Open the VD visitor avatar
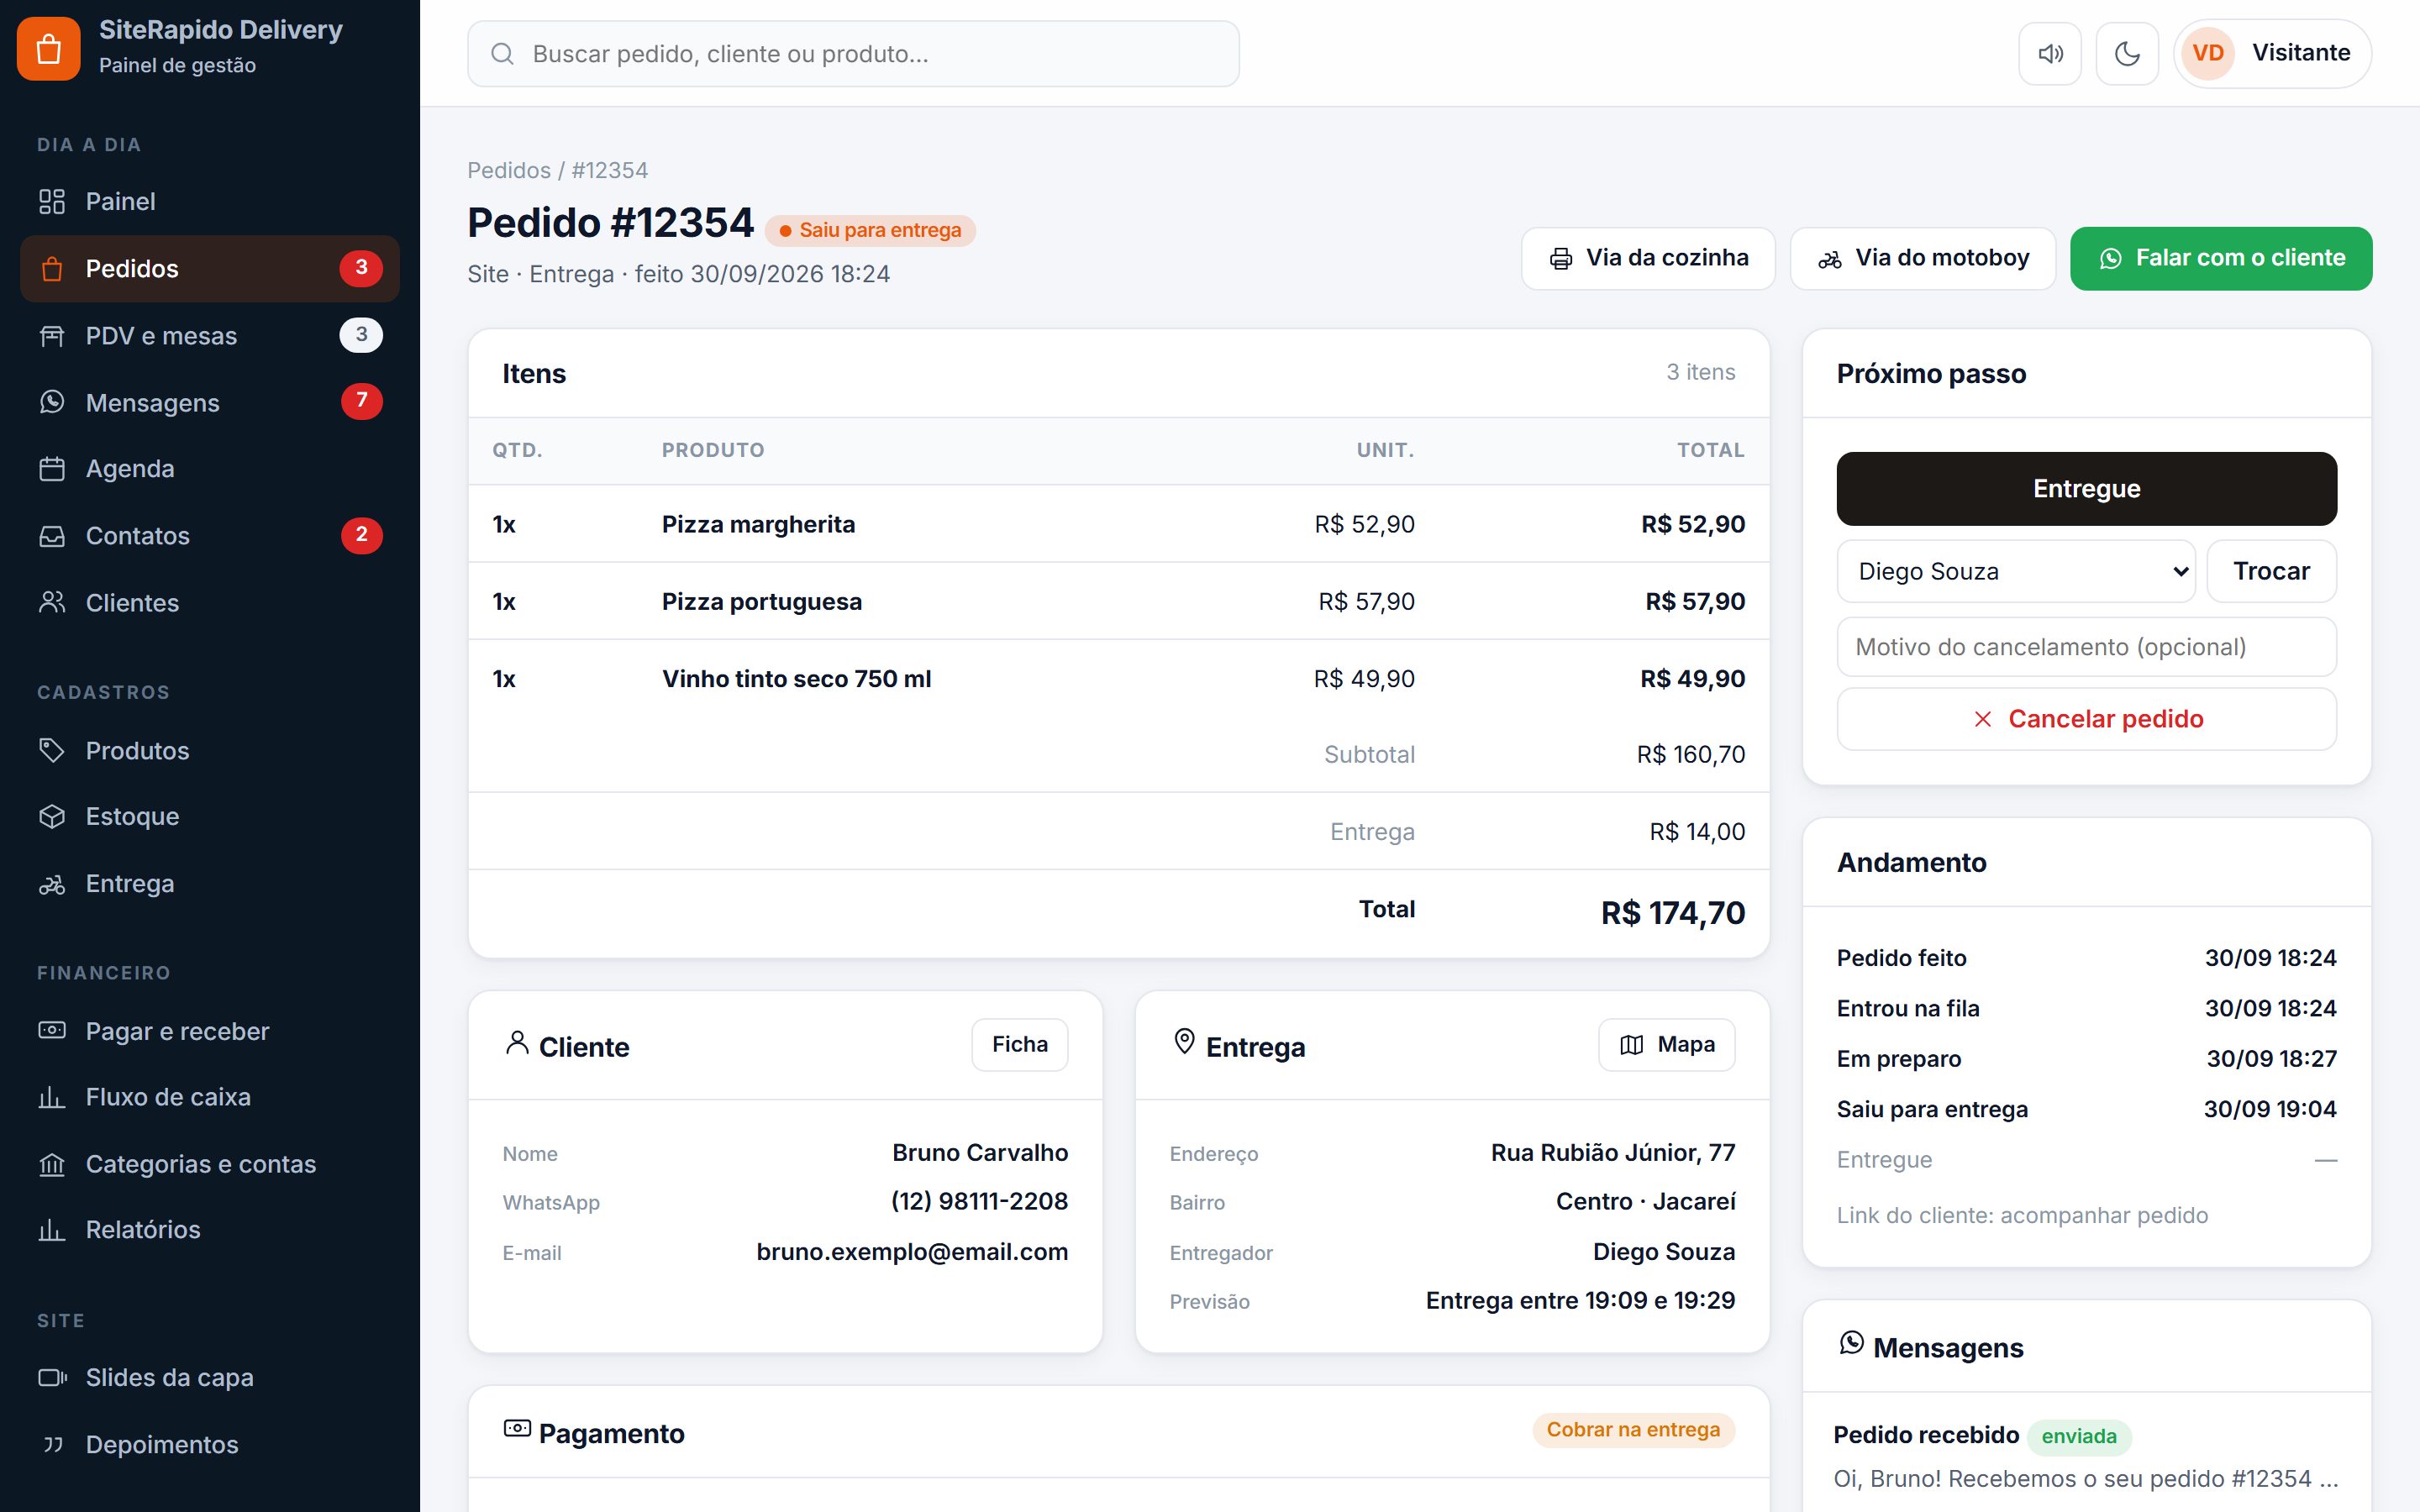This screenshot has height=1512, width=2420. (2208, 53)
